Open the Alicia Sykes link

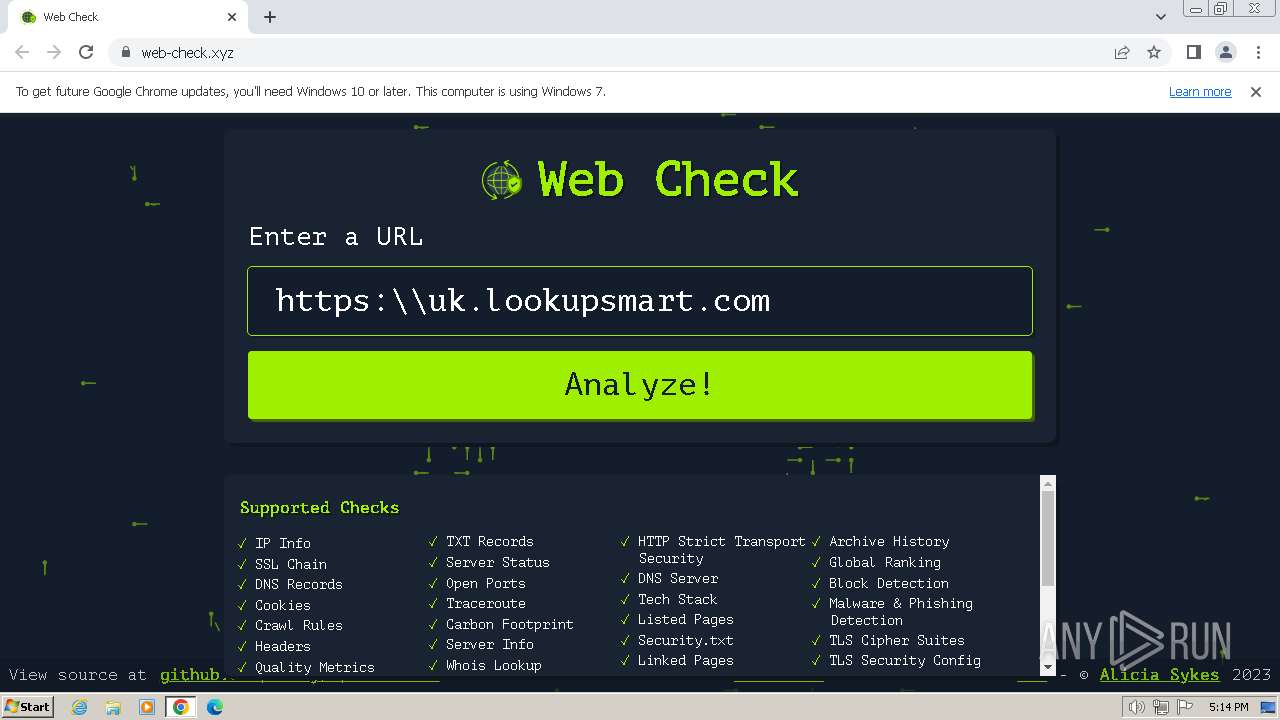pyautogui.click(x=1159, y=675)
